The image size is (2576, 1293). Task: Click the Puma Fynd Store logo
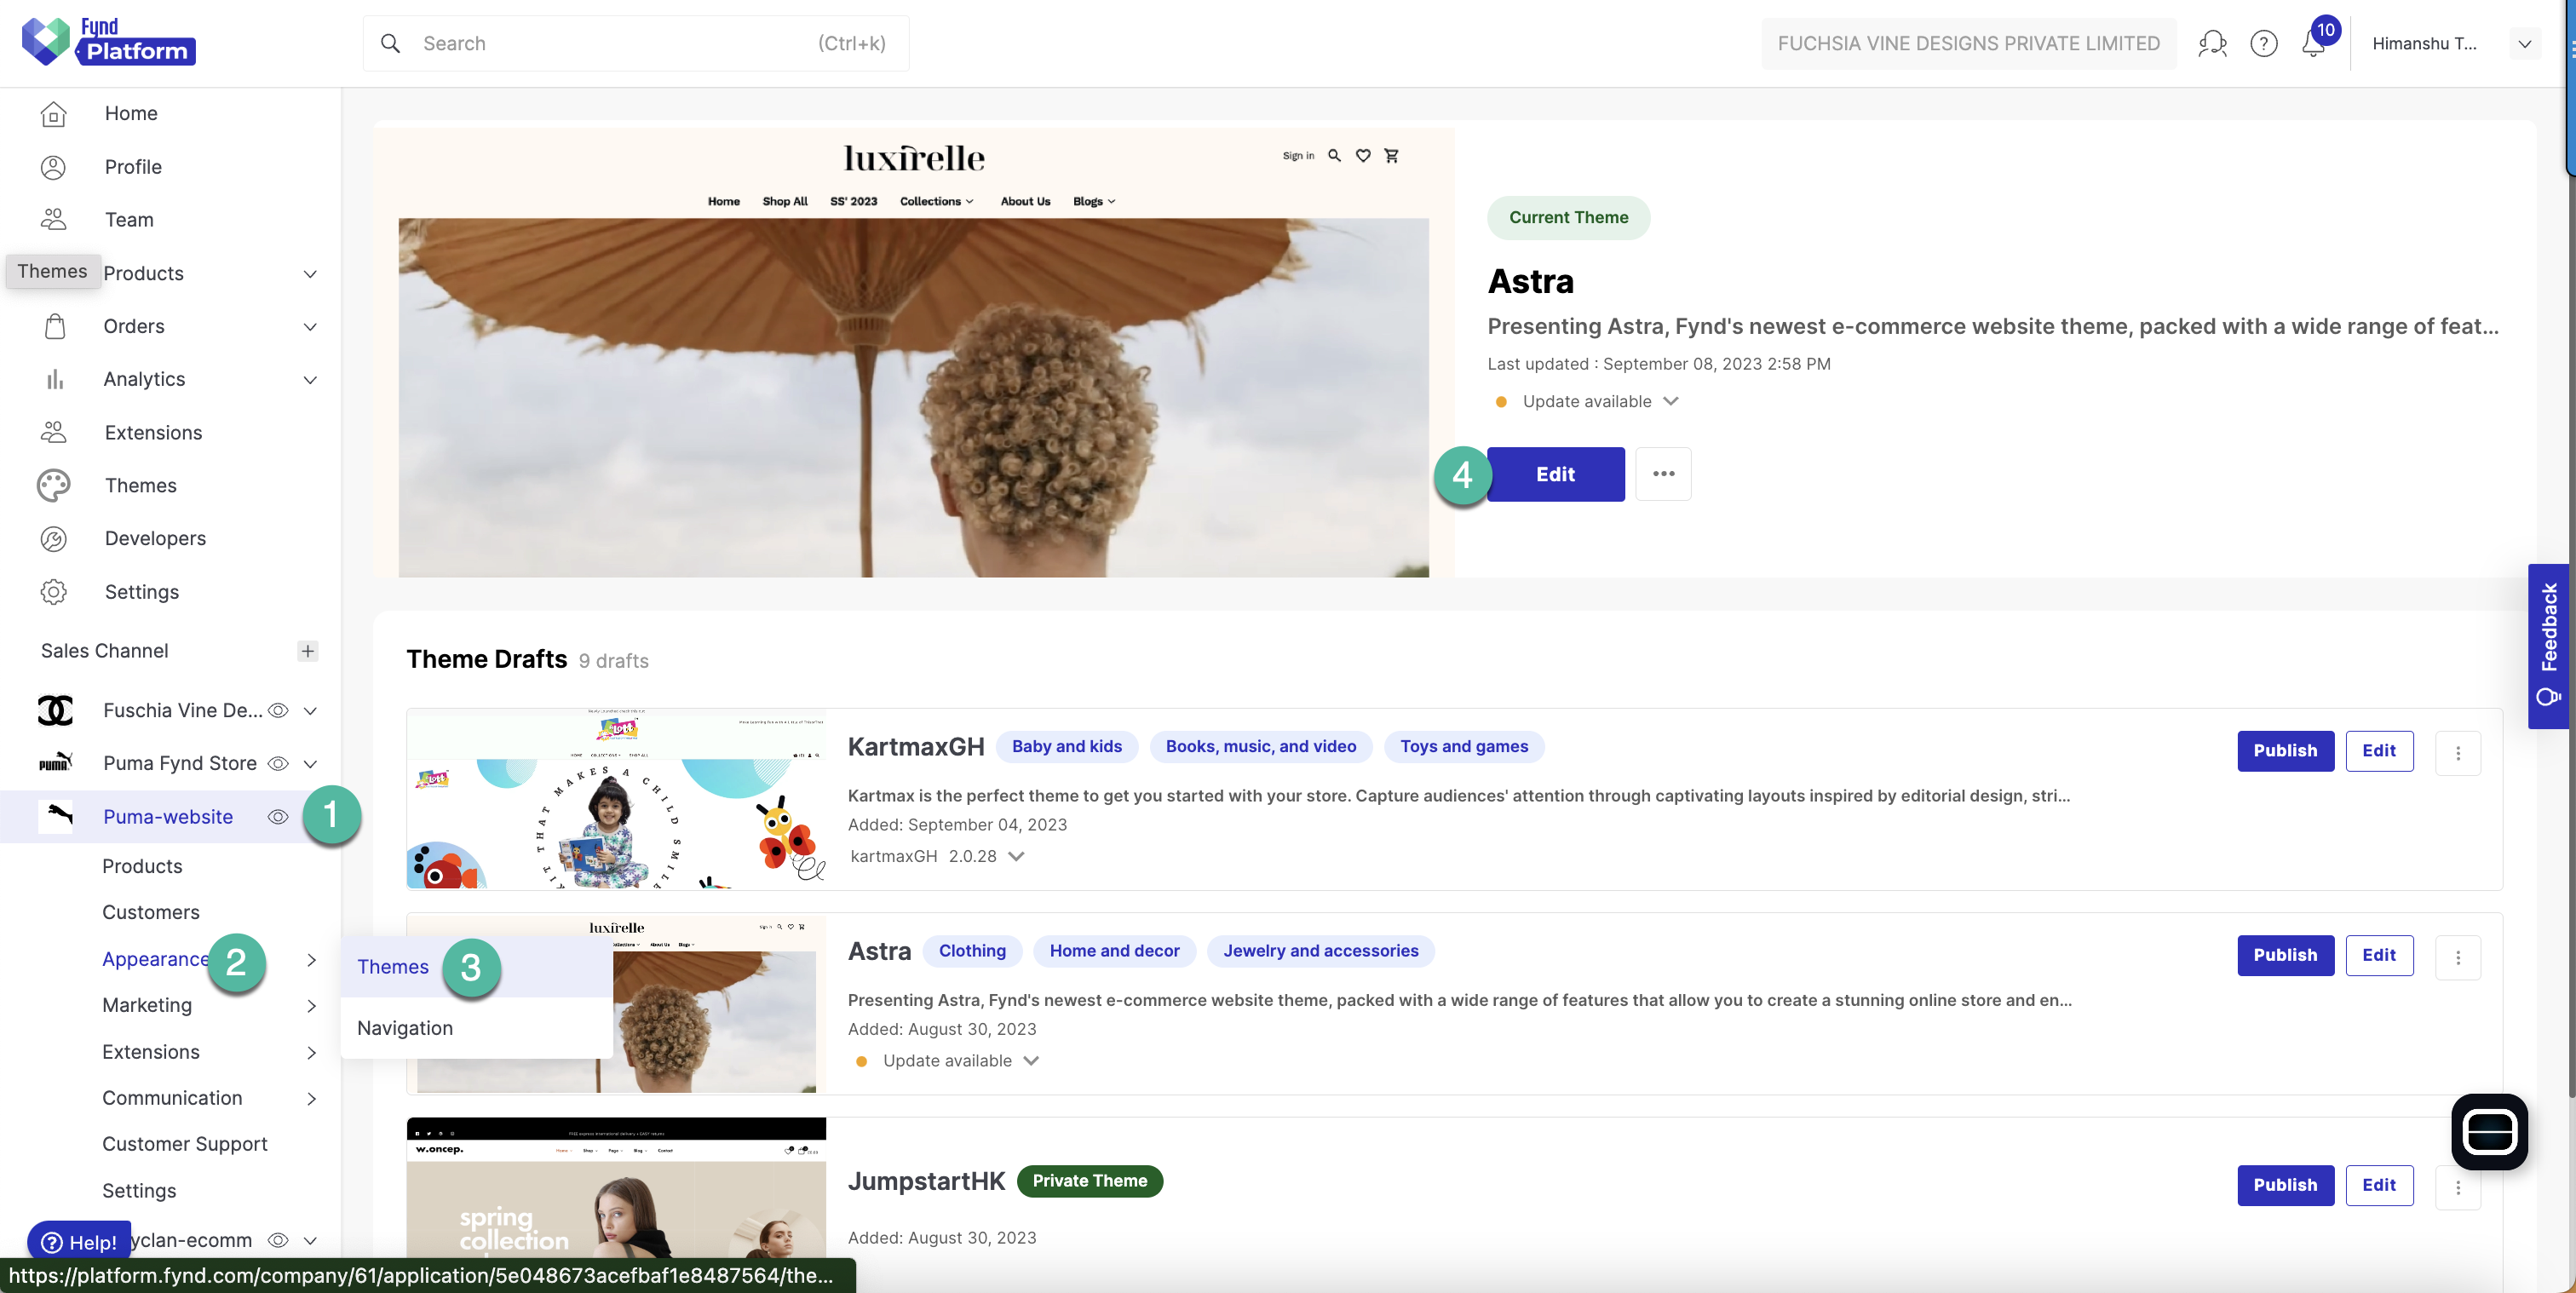coord(55,763)
